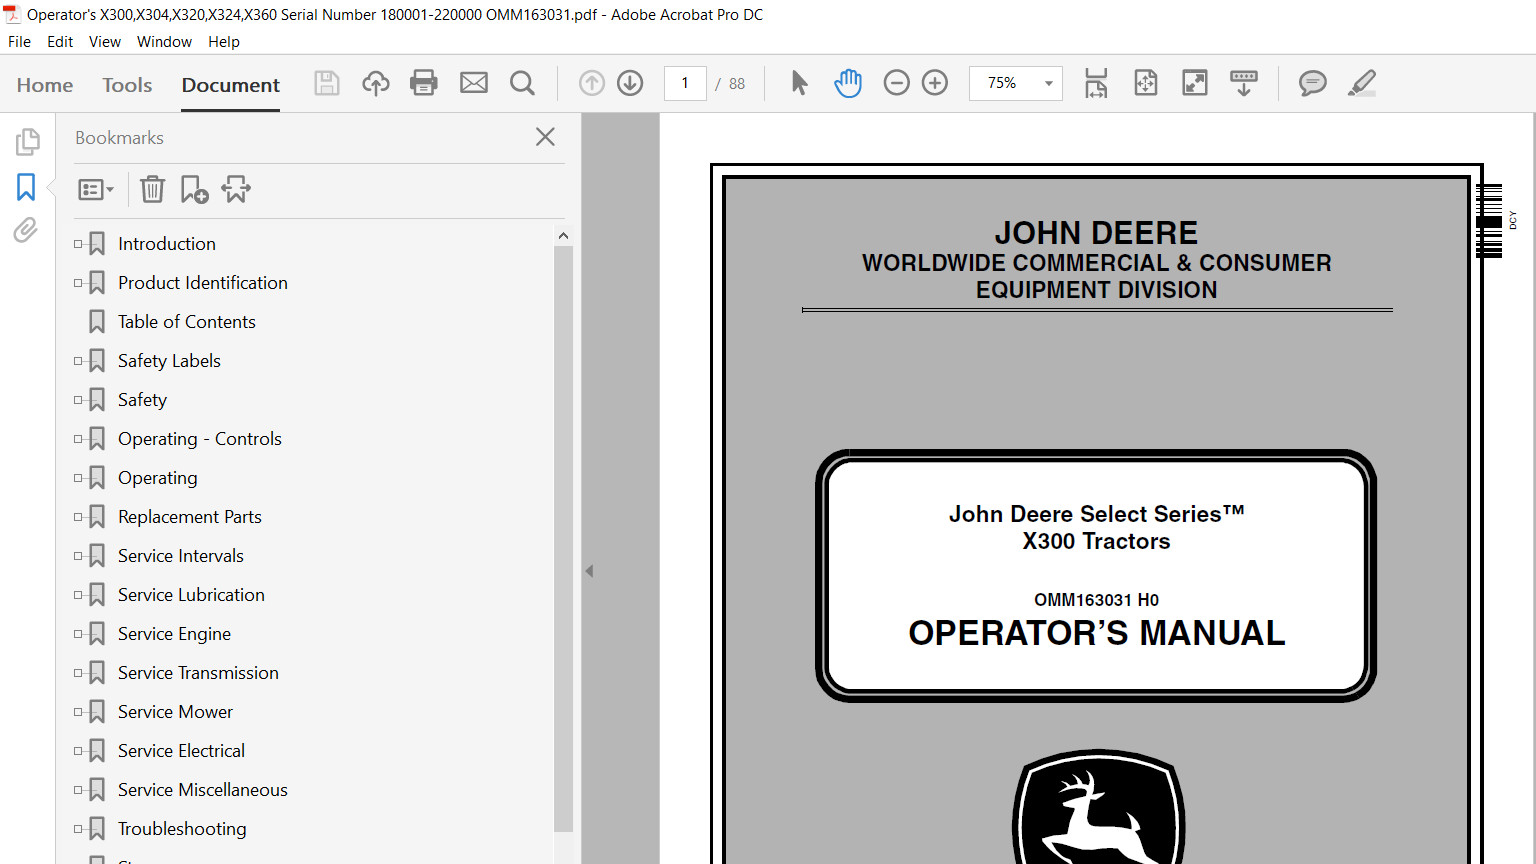The height and width of the screenshot is (864, 1536).
Task: Open Service Intervals bookmark
Action: [180, 556]
